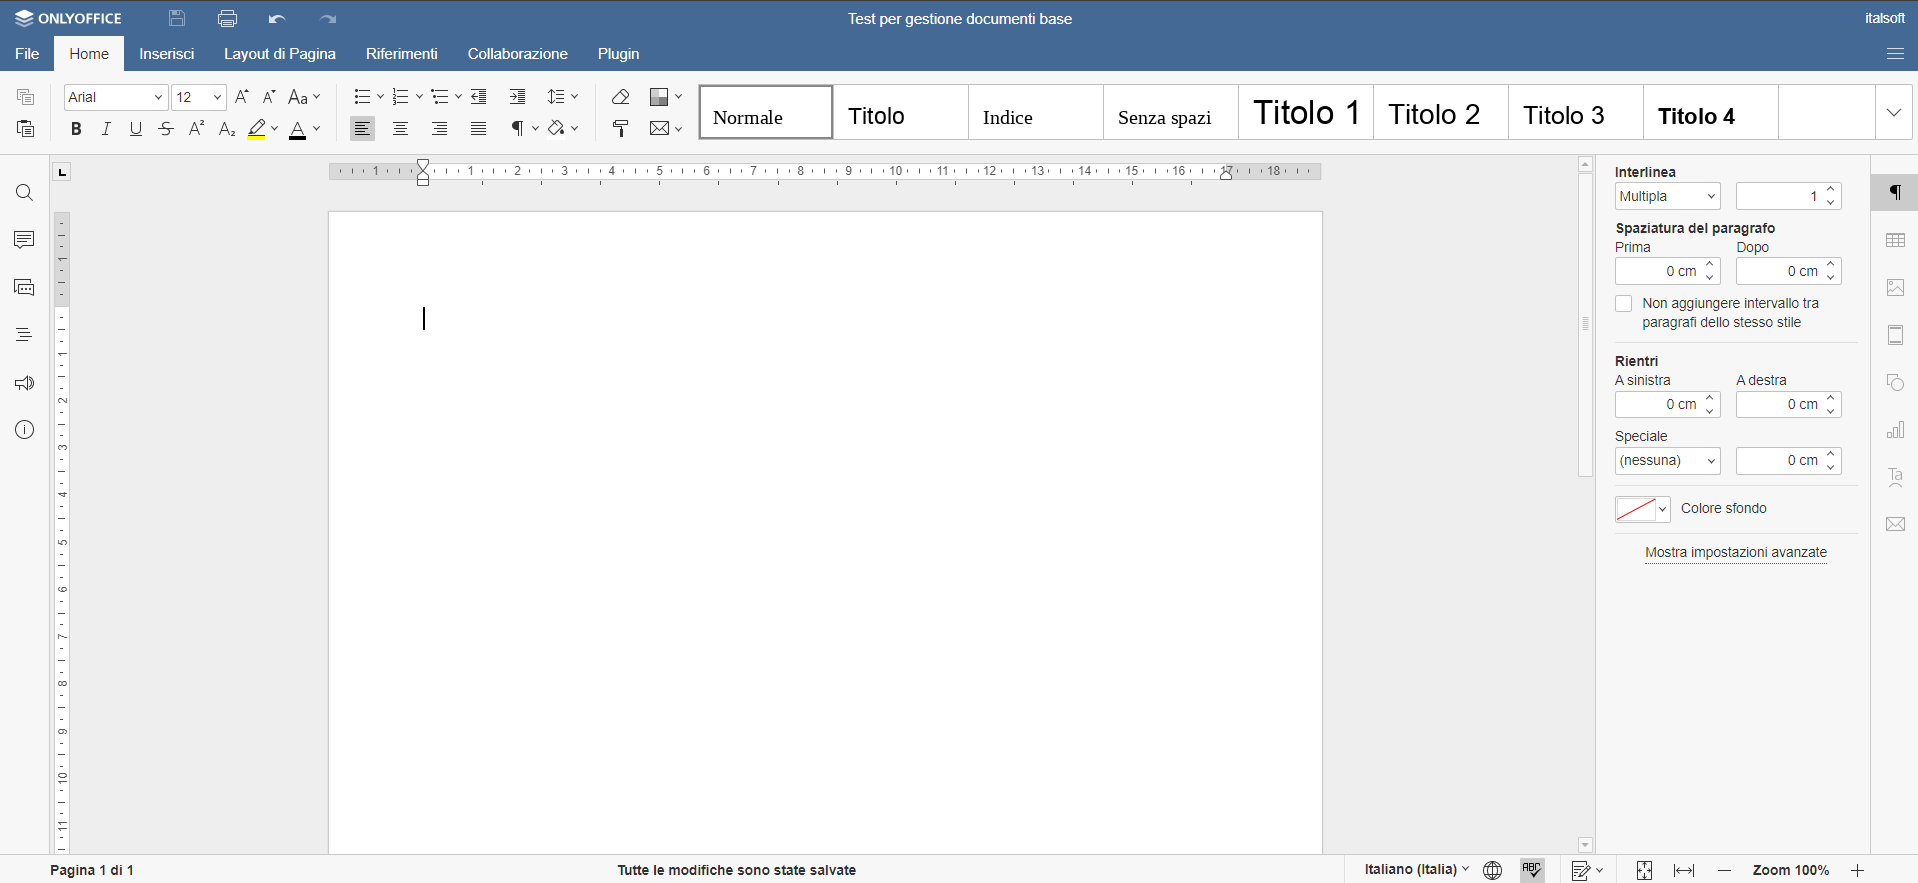Open table settings in right sidebar

click(x=1895, y=240)
